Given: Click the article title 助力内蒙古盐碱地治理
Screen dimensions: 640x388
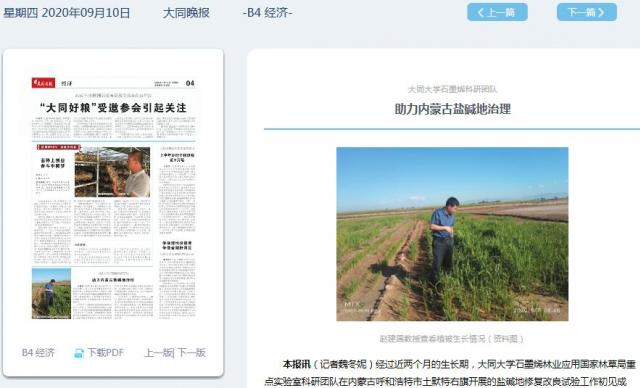Looking at the screenshot, I should coord(452,109).
